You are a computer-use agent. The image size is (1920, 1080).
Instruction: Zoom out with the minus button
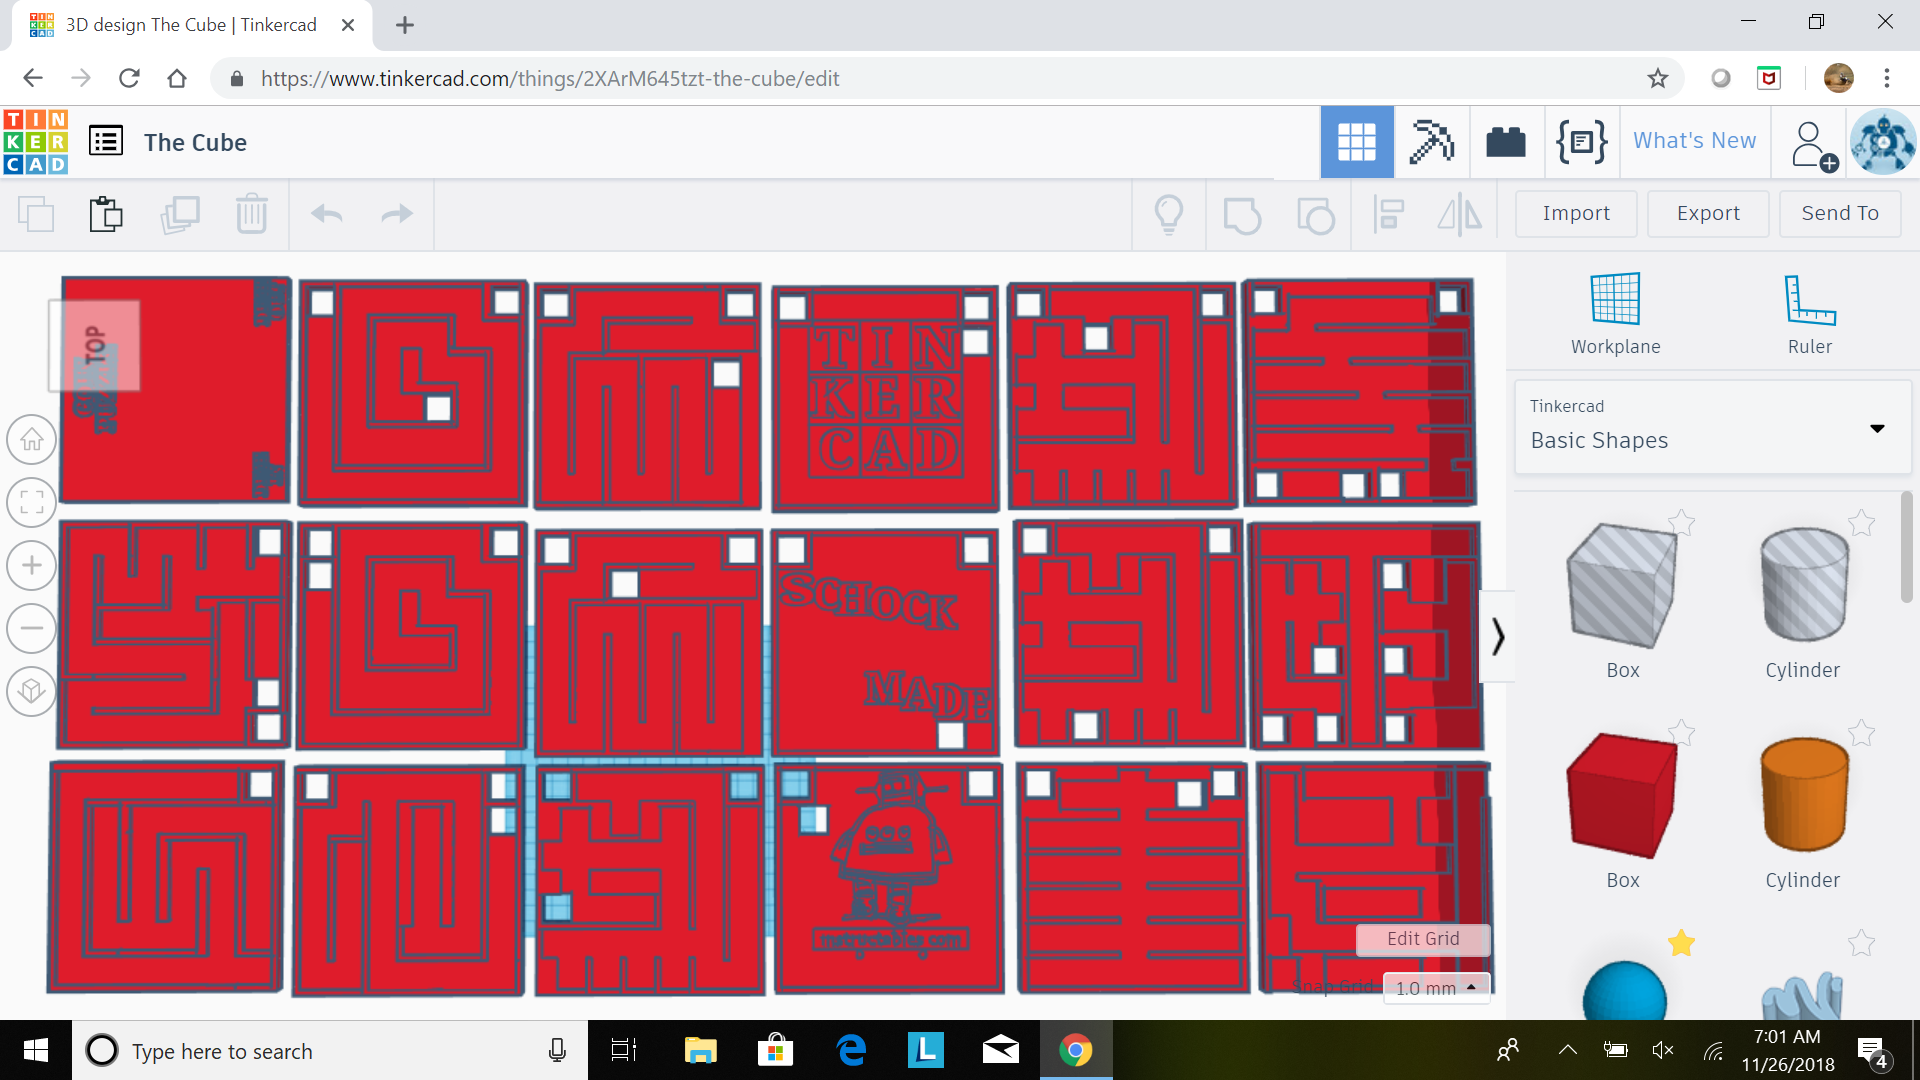[32, 628]
